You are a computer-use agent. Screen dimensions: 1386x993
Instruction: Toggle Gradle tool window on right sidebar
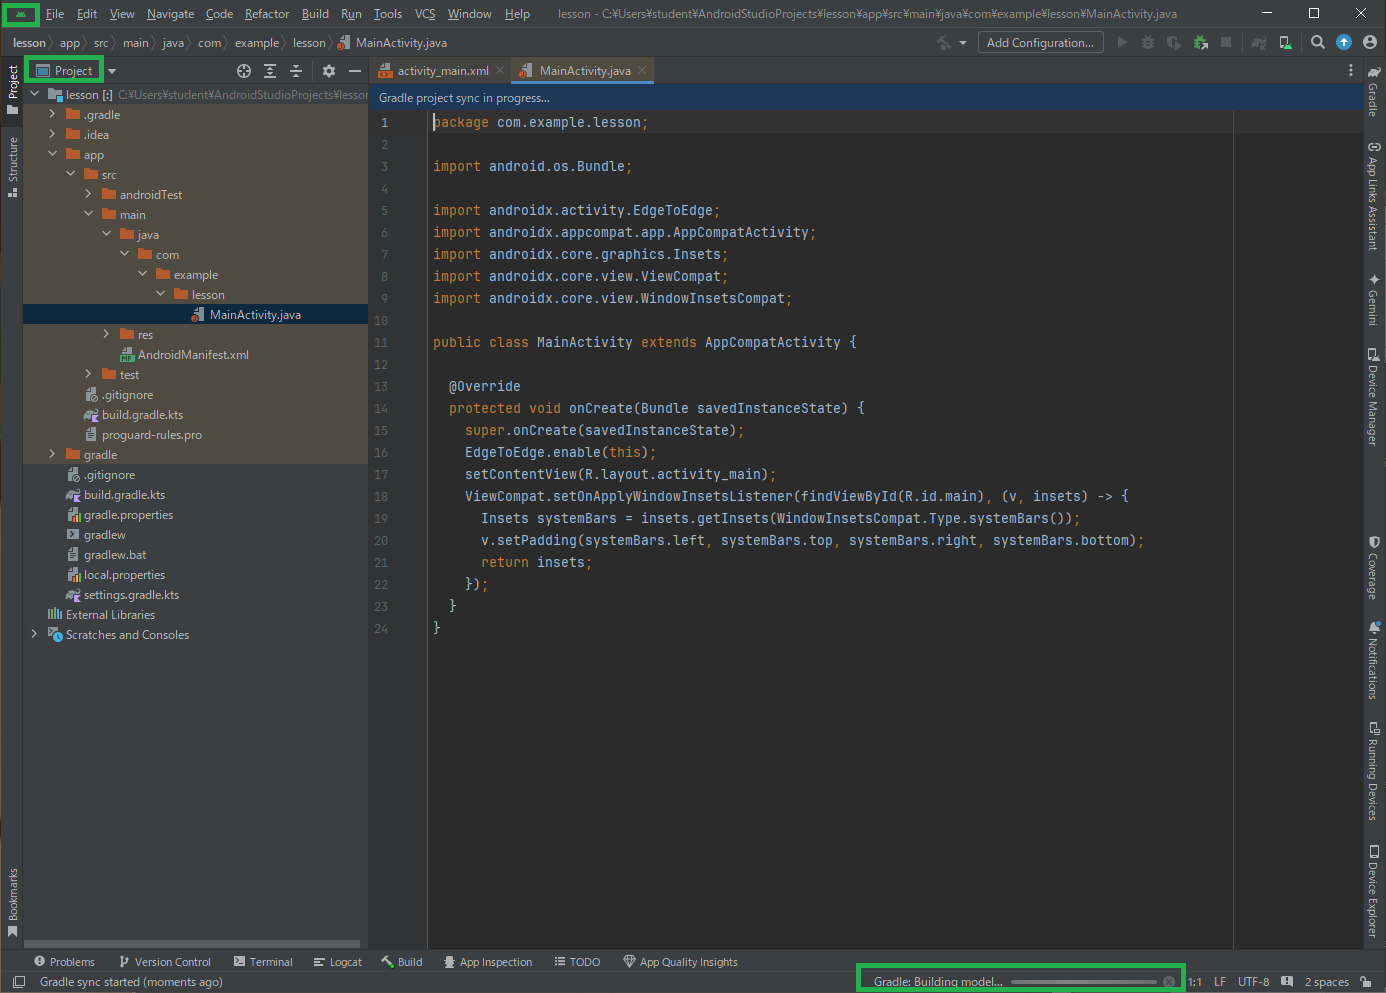point(1373,91)
